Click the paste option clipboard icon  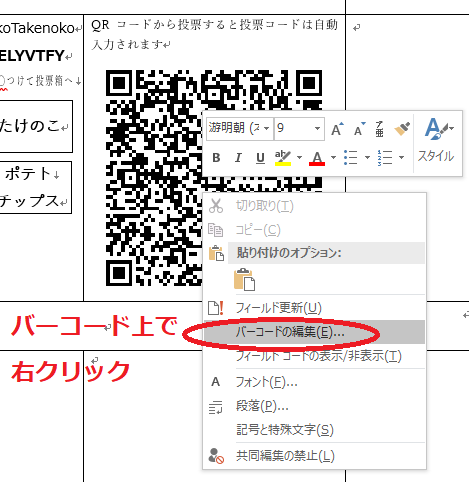pos(245,279)
